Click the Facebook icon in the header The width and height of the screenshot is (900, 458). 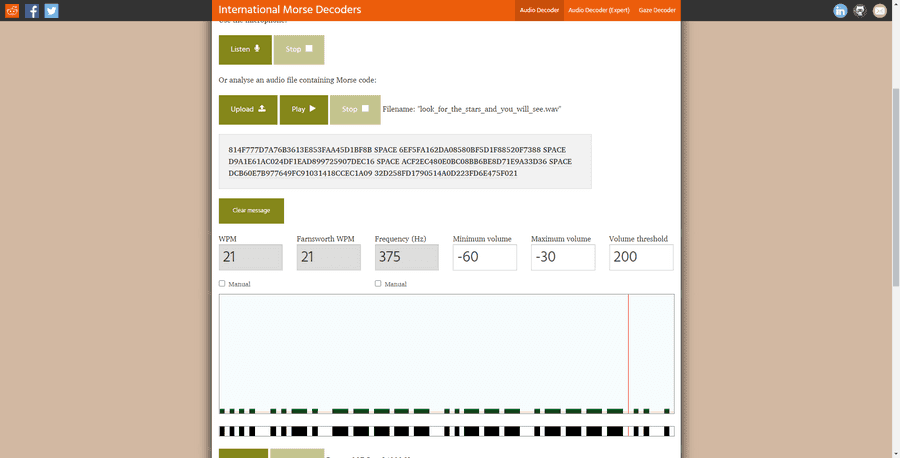pyautogui.click(x=32, y=11)
